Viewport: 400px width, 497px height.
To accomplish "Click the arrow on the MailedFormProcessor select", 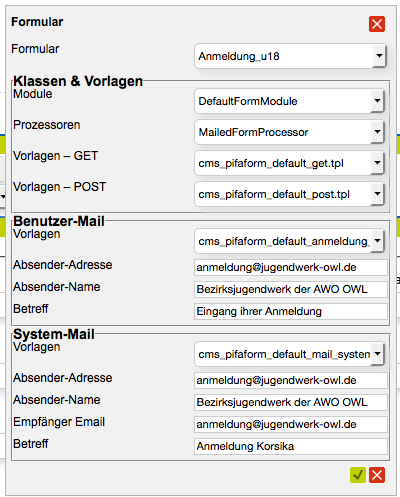I will click(x=377, y=132).
